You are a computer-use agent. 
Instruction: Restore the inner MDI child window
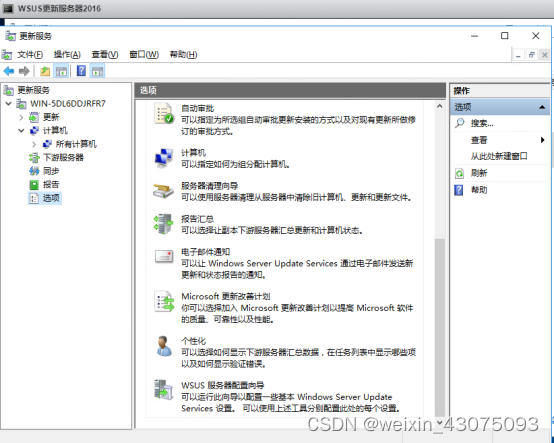point(531,55)
